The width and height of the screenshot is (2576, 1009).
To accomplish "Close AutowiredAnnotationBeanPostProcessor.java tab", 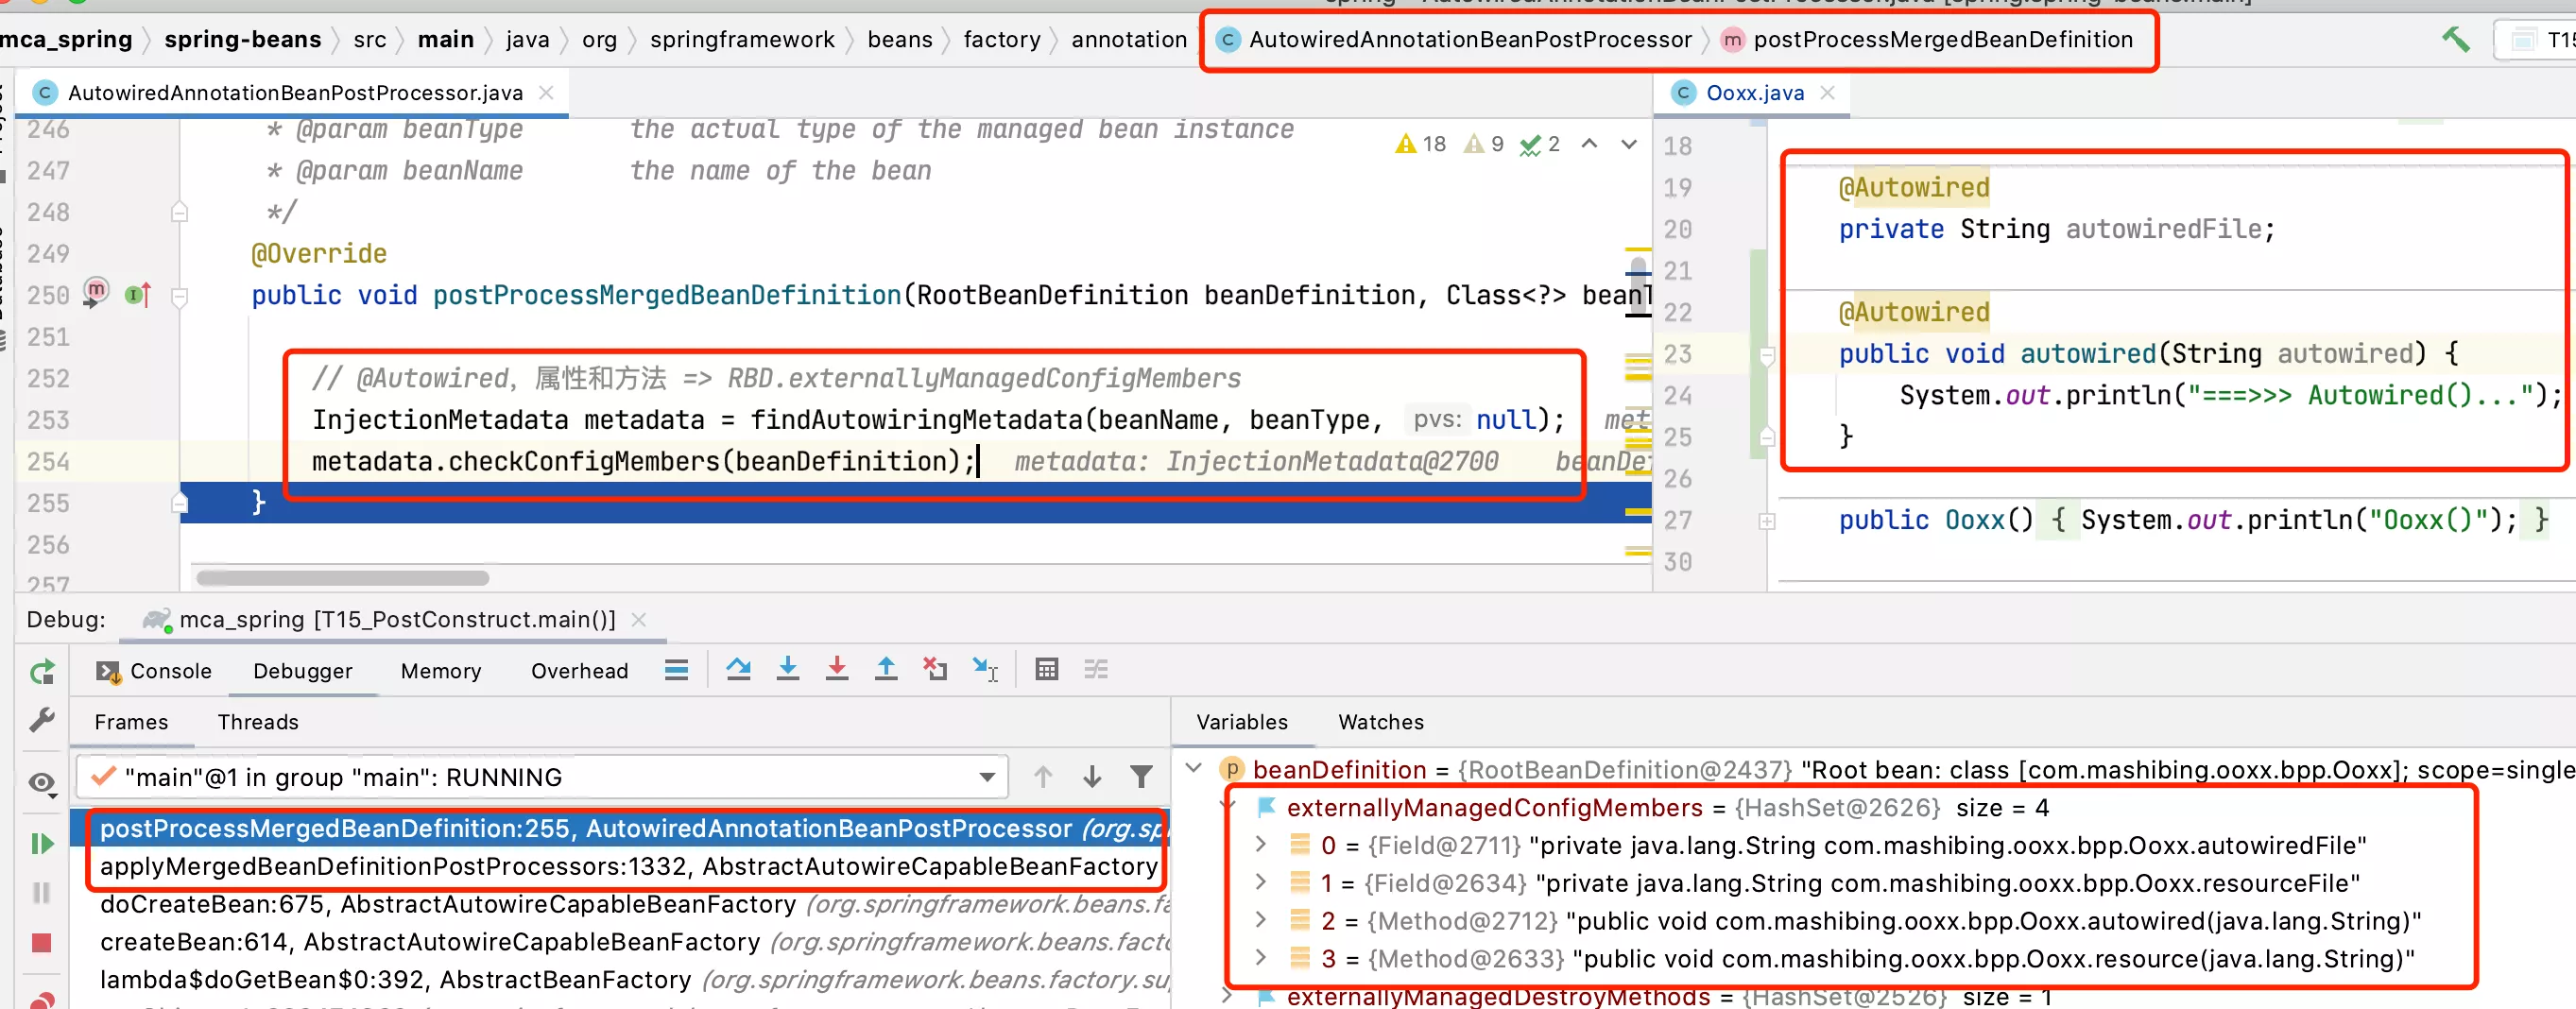I will tap(546, 93).
